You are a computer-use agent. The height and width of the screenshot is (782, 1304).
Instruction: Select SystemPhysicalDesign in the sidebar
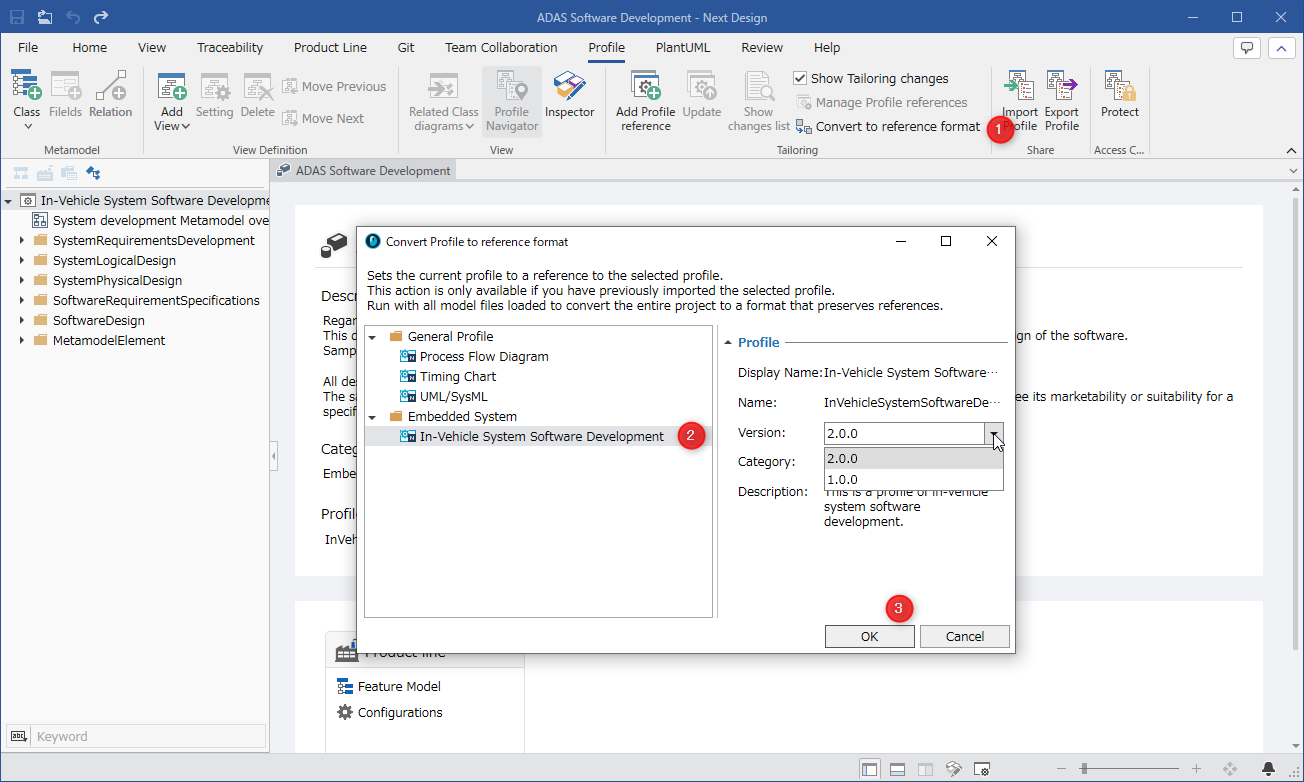pos(117,280)
